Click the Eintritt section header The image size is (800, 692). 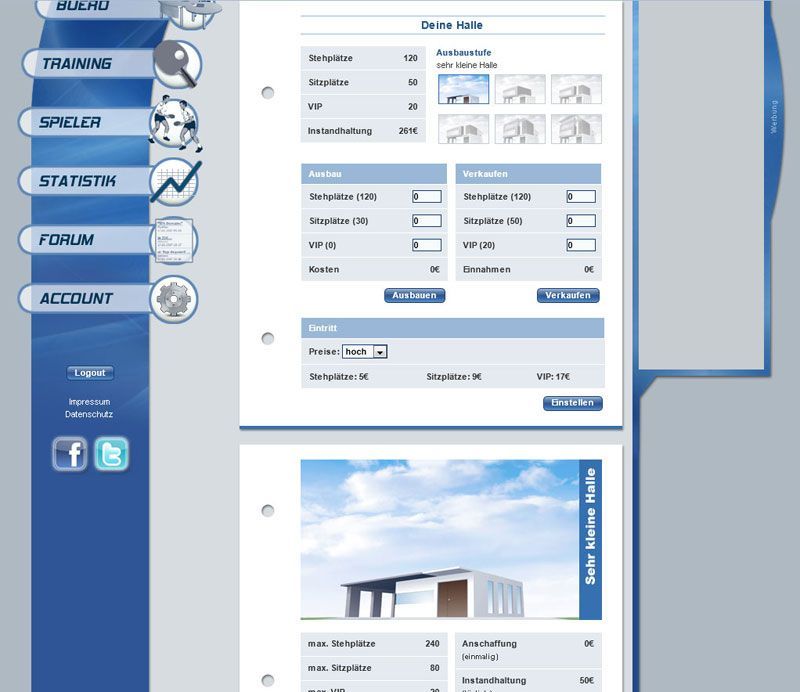pos(453,328)
